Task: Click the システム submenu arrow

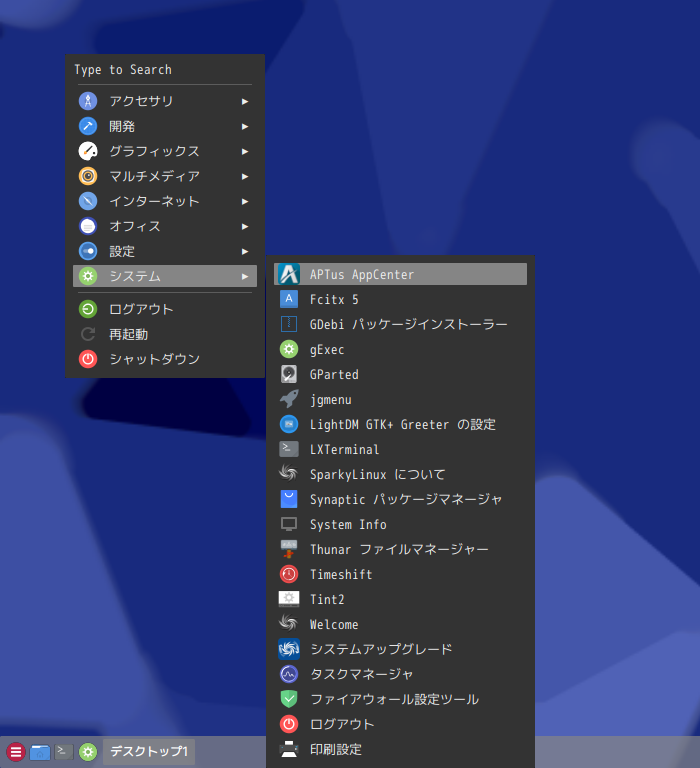Action: (x=245, y=276)
